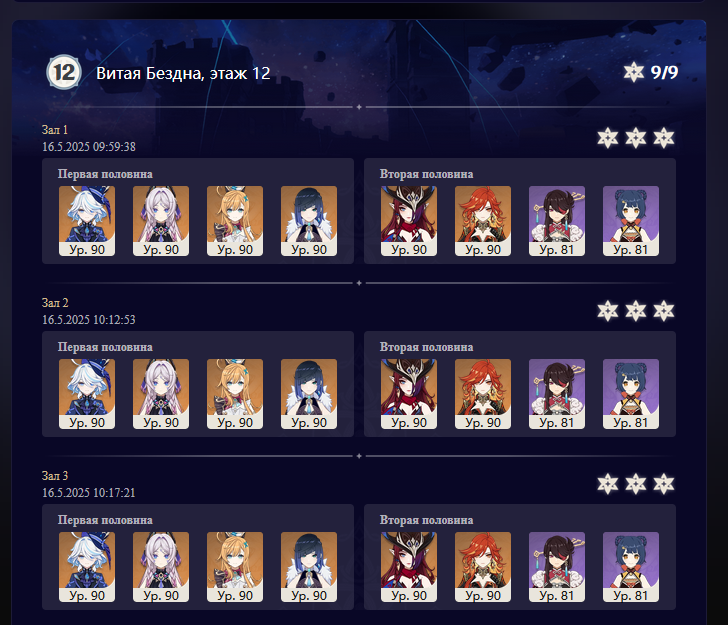Screen dimensions: 728x625
Task: Click the middle star of Зал 2 rating
Action: [x=636, y=311]
